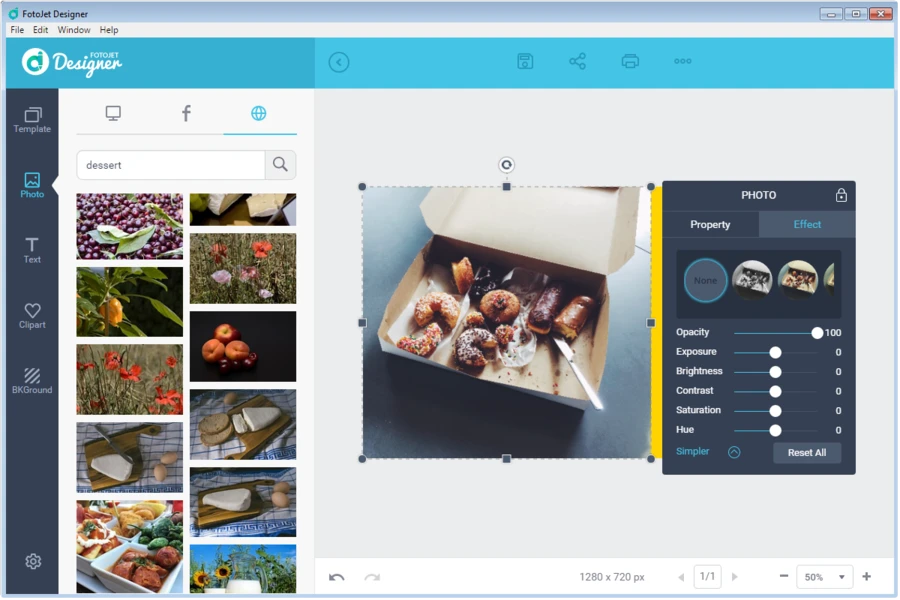Click the back arrow circle icon

pos(339,62)
